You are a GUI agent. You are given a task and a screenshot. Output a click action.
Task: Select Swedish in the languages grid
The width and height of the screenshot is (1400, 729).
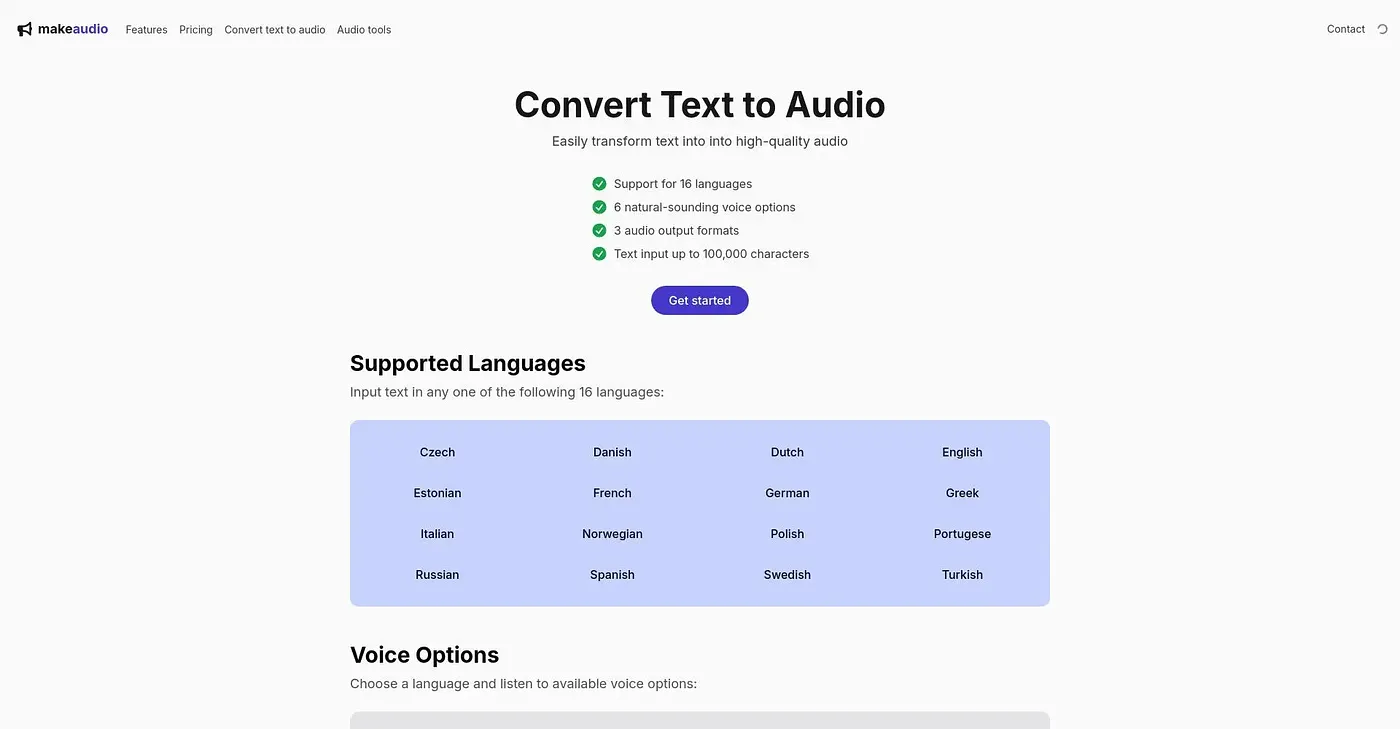click(x=787, y=575)
